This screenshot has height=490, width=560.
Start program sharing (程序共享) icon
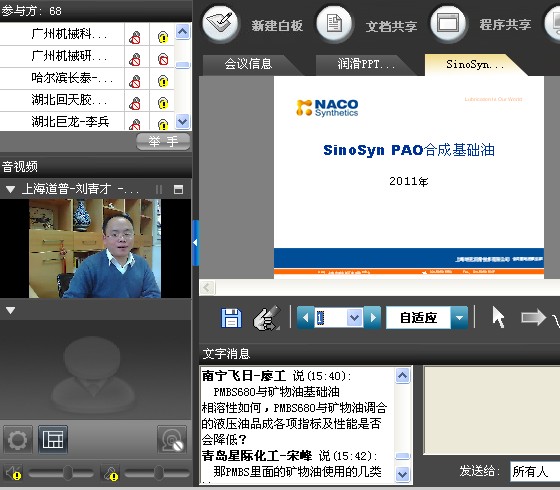449,24
